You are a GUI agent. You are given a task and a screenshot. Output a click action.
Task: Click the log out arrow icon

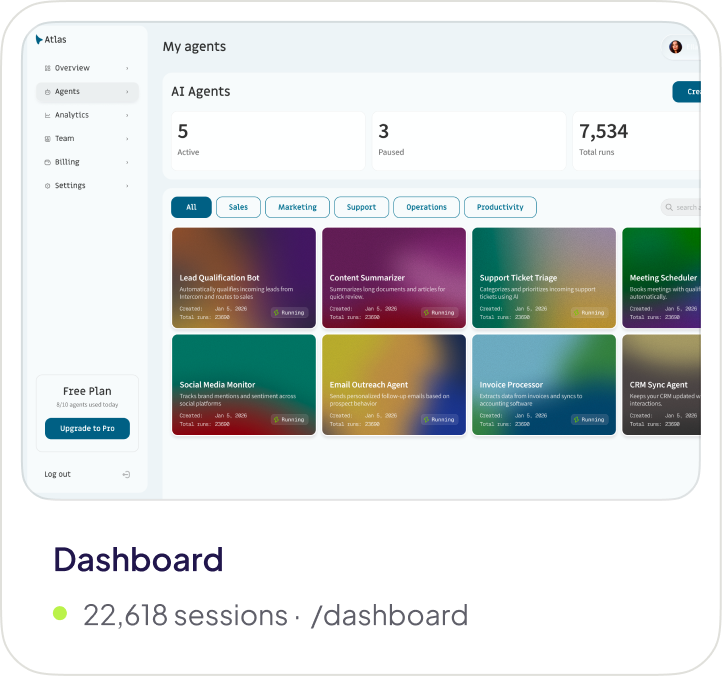point(126,474)
